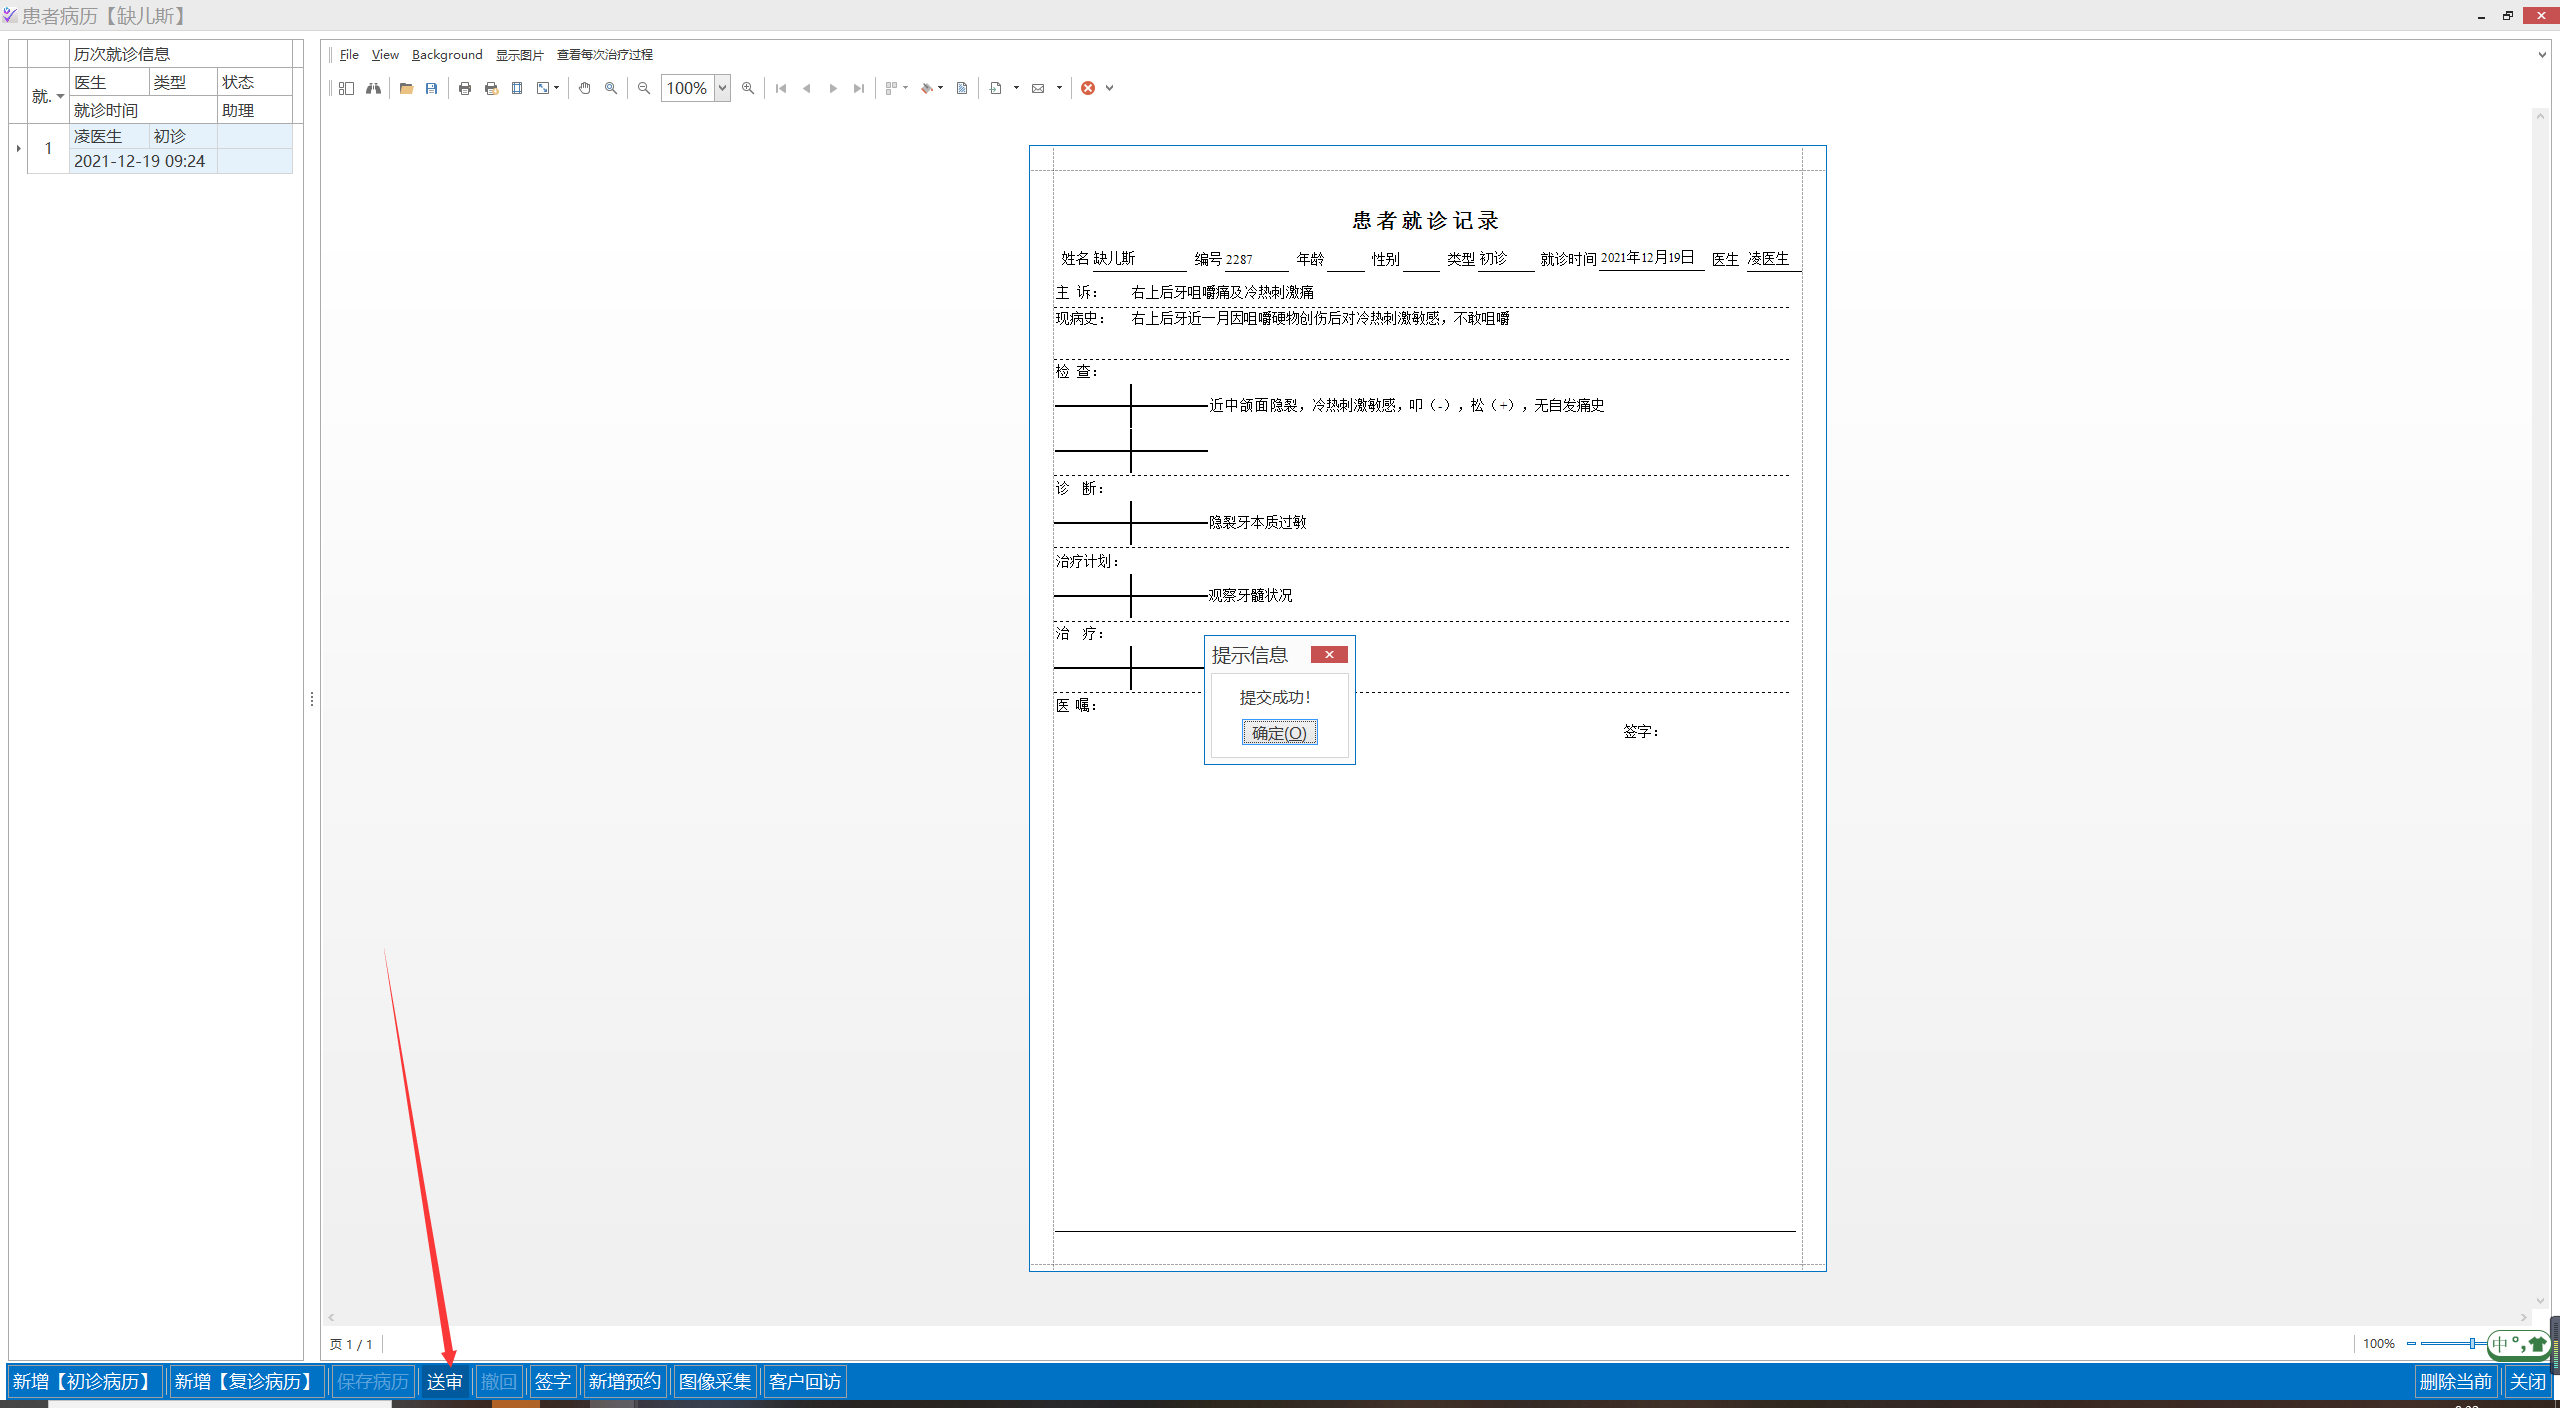Click the status bar zoom slider handle
Viewport: 2560px width, 1408px height.
click(2472, 1344)
